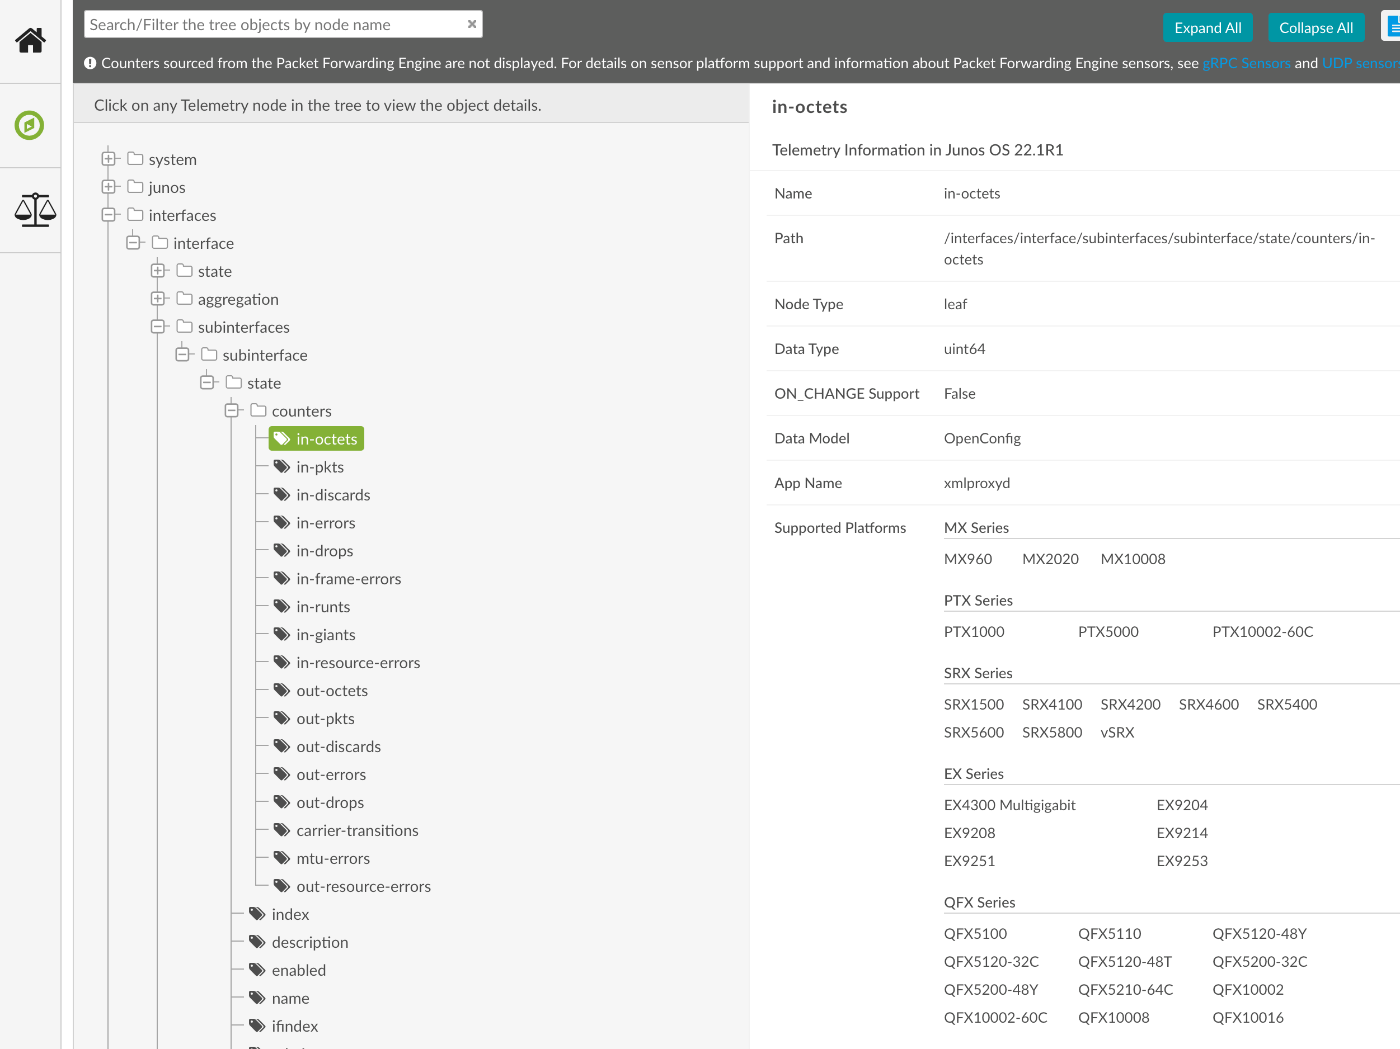The width and height of the screenshot is (1400, 1049).
Task: Select the out-octets leaf node label
Action: [x=332, y=691]
